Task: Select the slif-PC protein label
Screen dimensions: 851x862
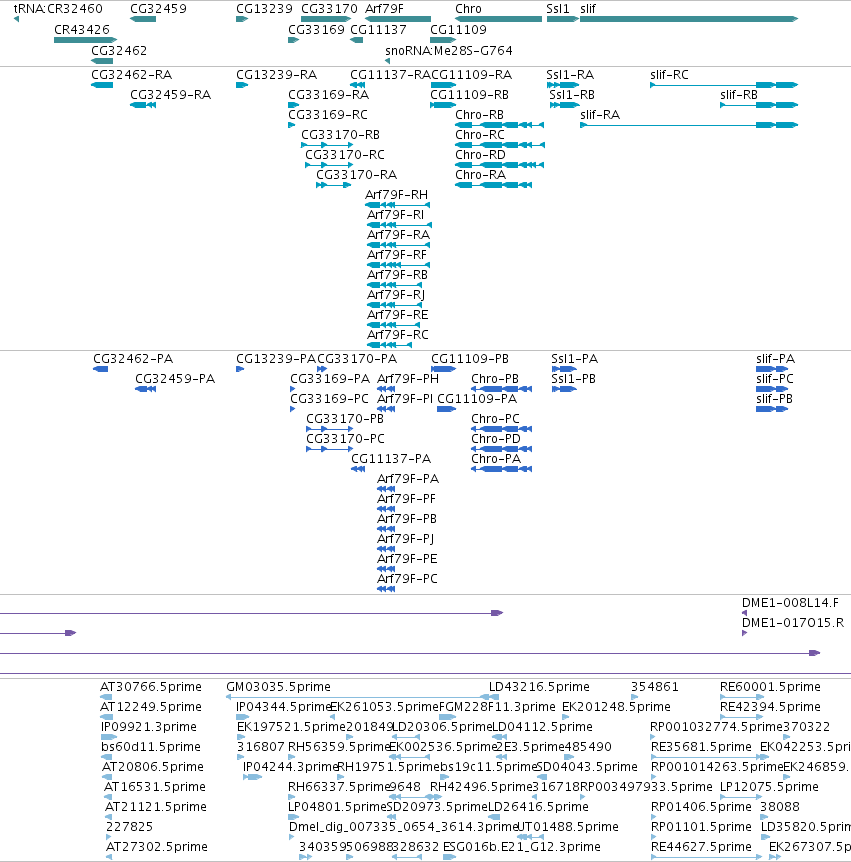Action: [x=775, y=379]
